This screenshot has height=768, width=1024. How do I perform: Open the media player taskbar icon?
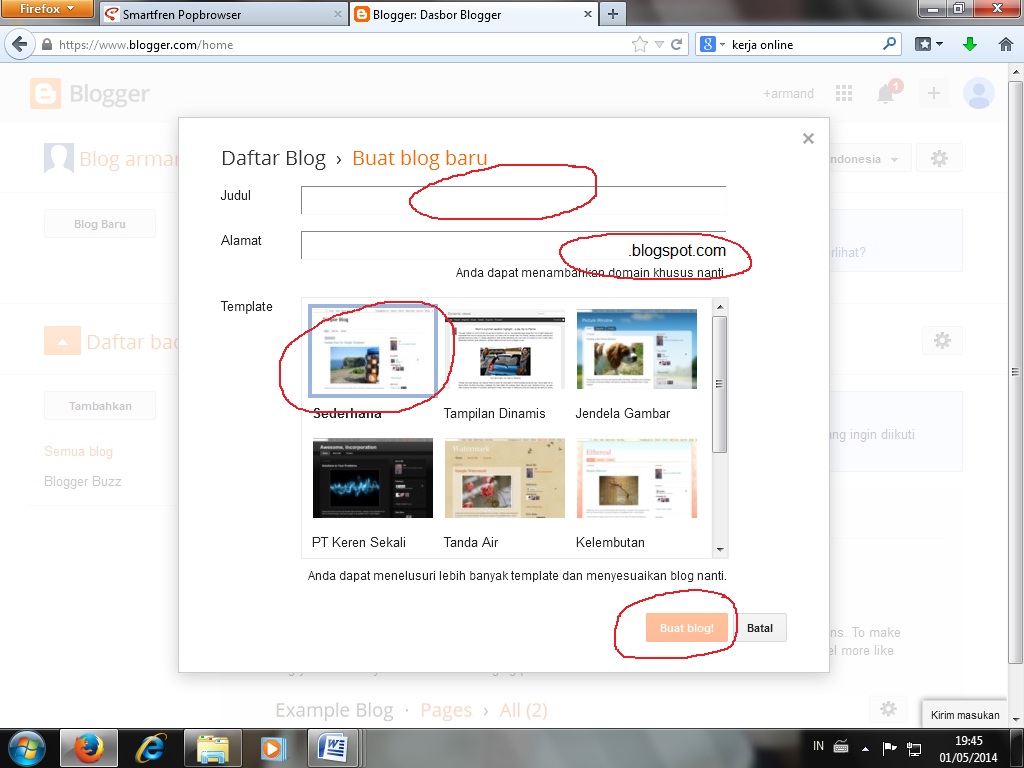(x=273, y=748)
